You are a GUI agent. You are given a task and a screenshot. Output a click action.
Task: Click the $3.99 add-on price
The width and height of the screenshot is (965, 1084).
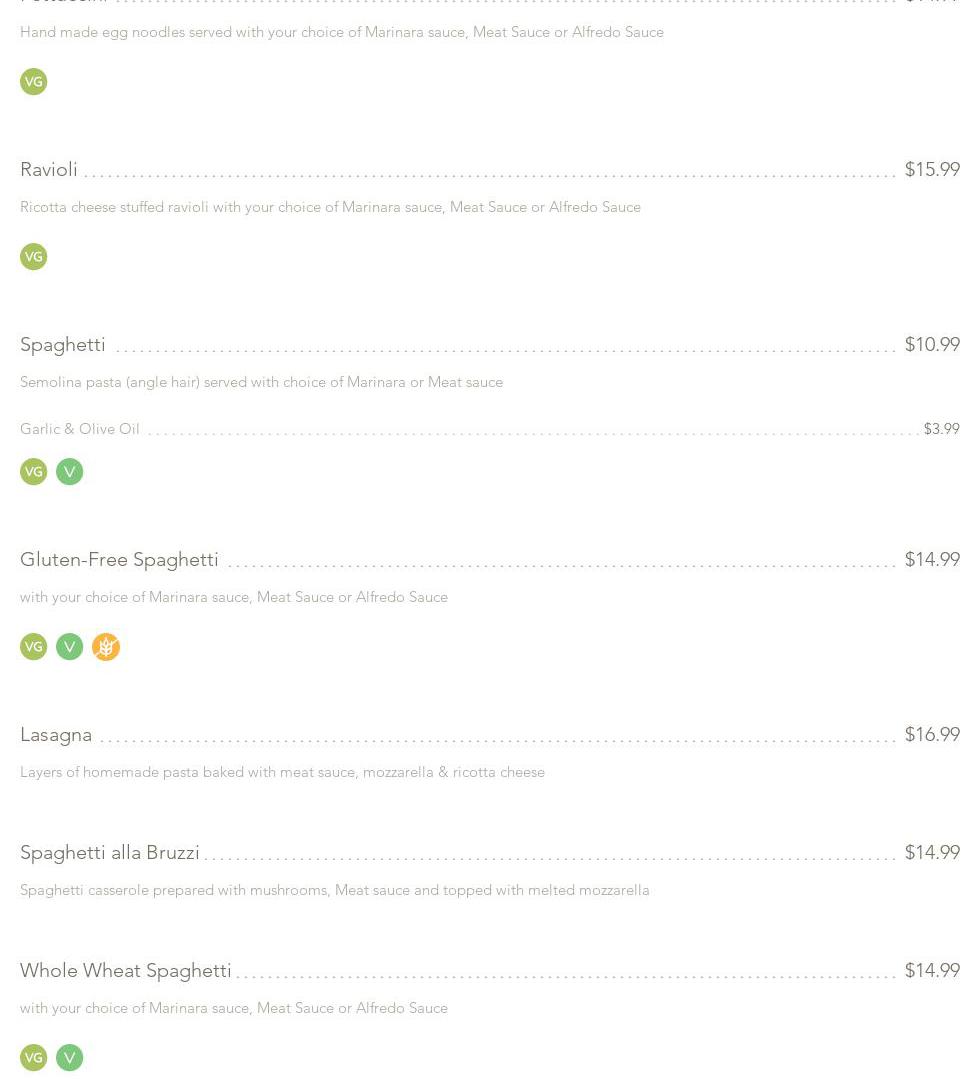click(x=941, y=429)
